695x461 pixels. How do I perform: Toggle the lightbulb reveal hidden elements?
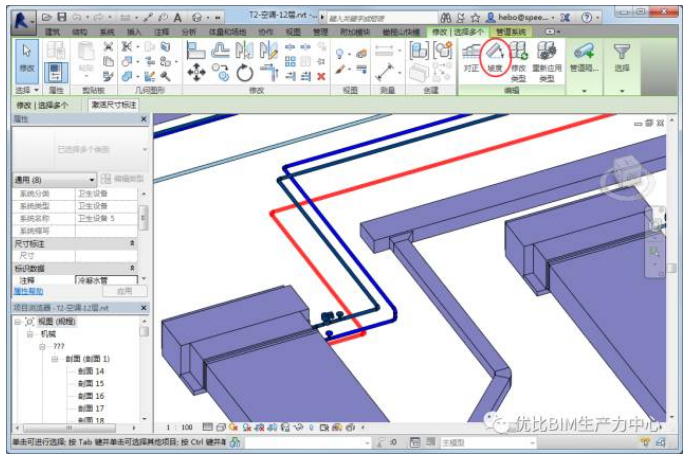pyautogui.click(x=311, y=427)
